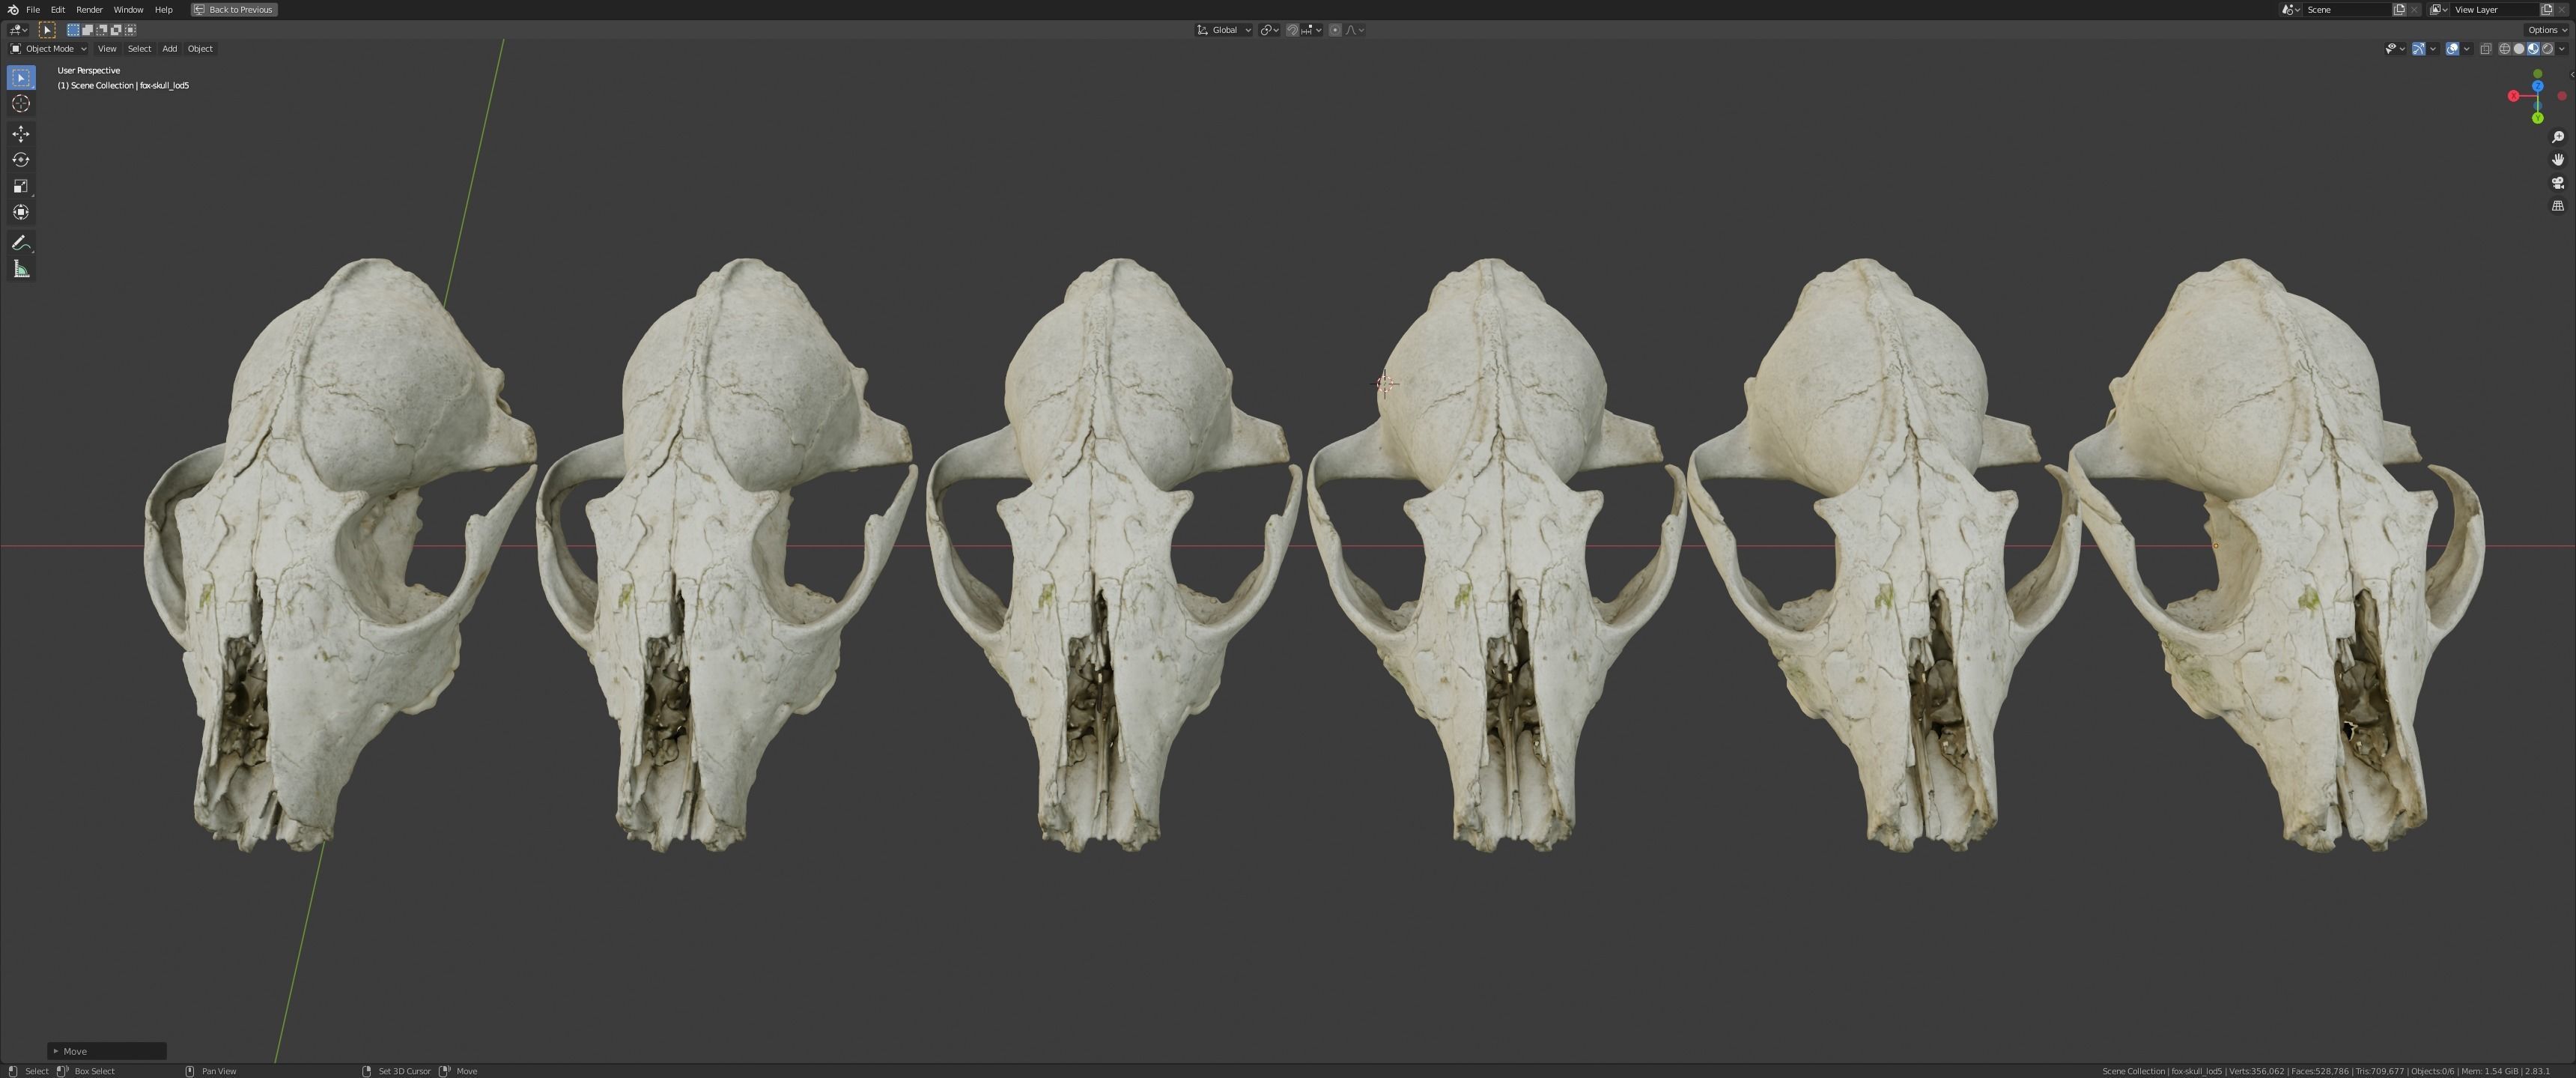Select the Scale tool
Screen dimensions: 2576x1078
21,186
